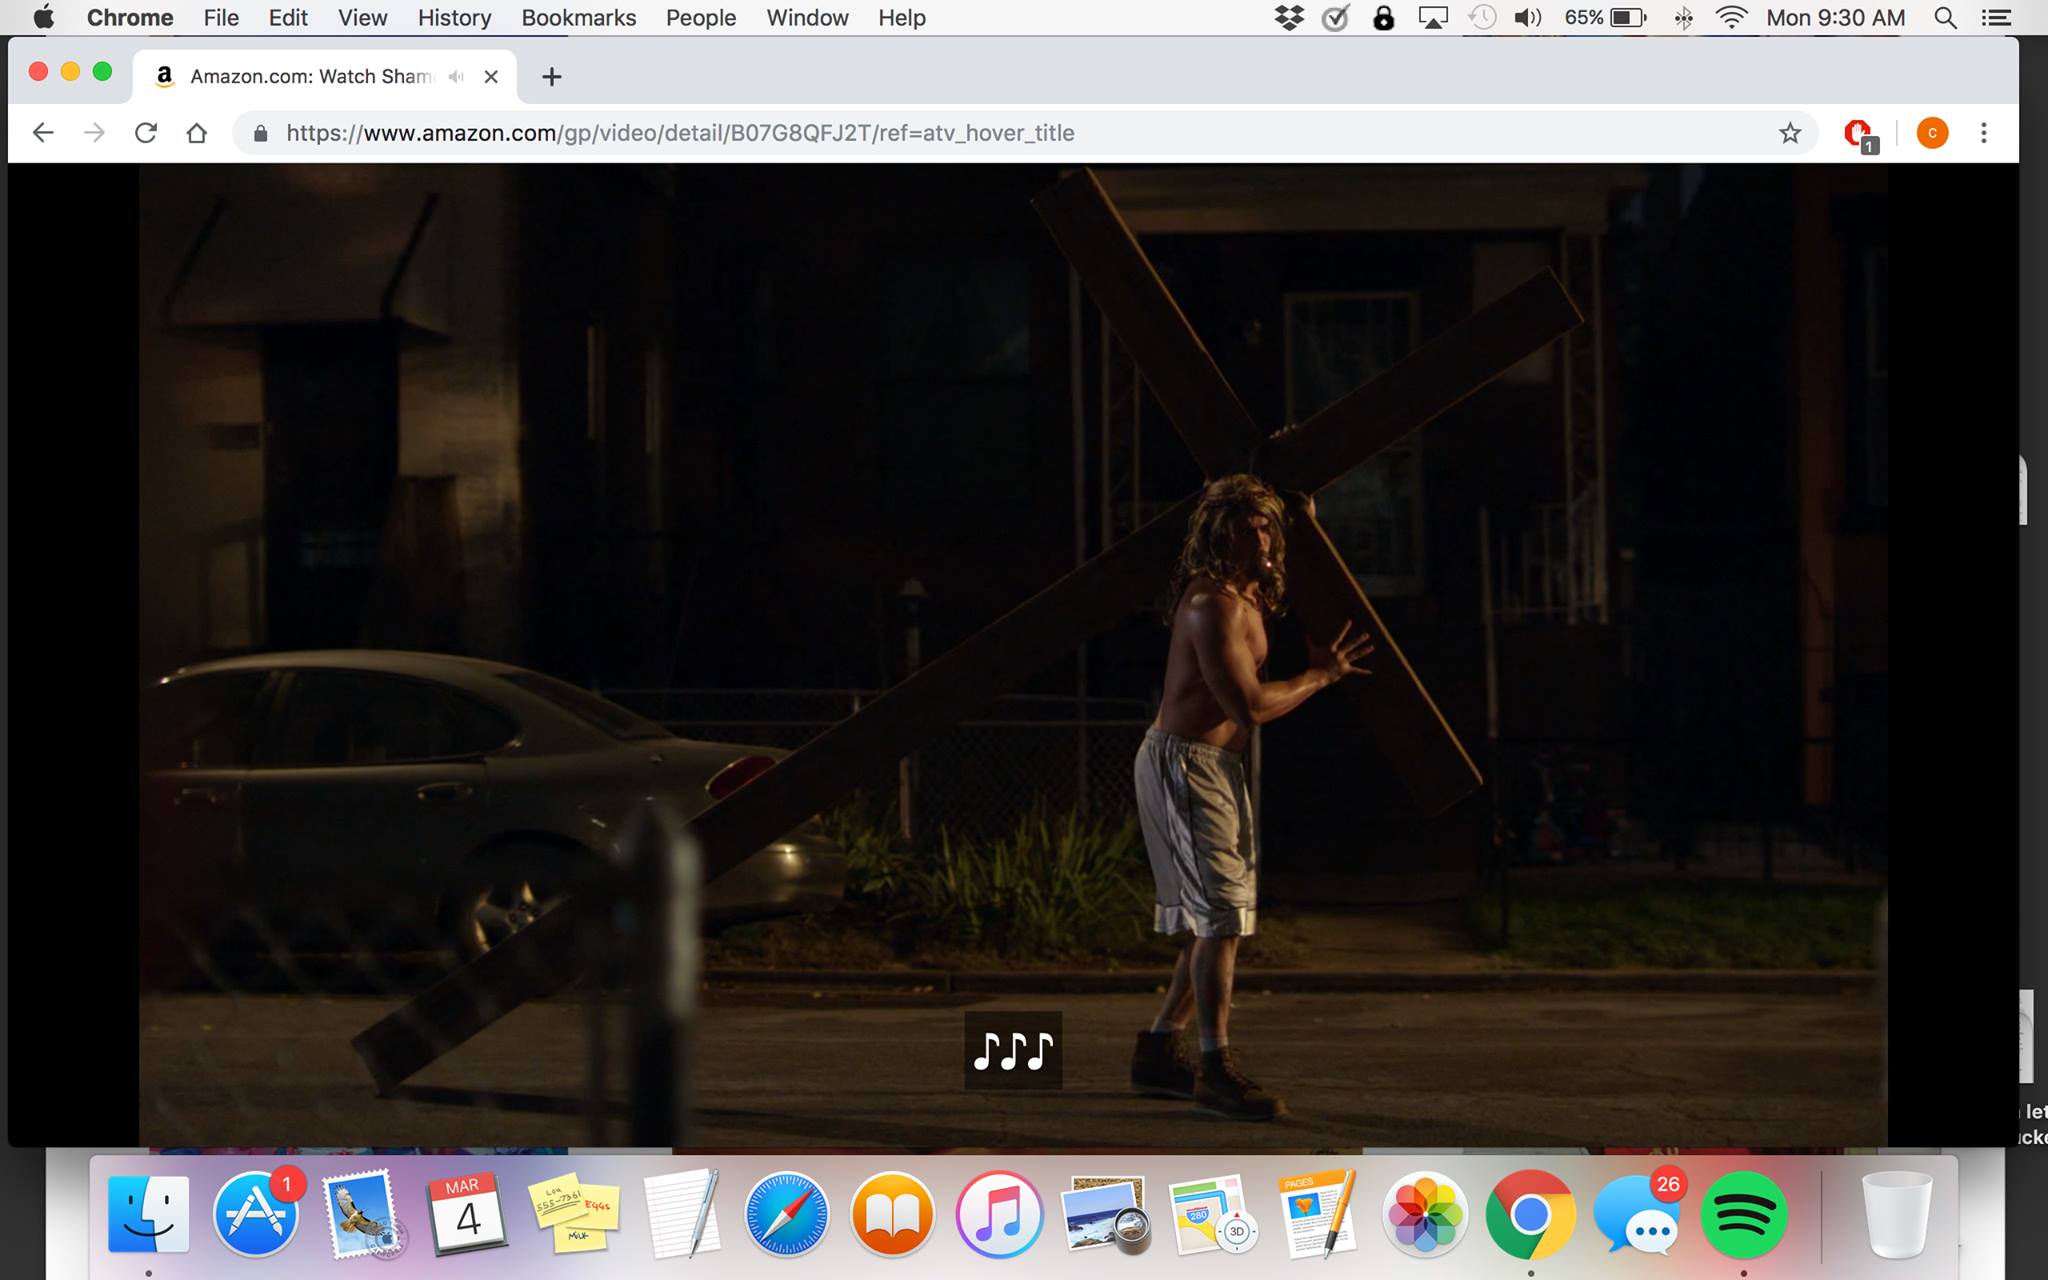Open Mail stamp icon in Dock
This screenshot has height=1280, width=2048.
click(x=363, y=1214)
